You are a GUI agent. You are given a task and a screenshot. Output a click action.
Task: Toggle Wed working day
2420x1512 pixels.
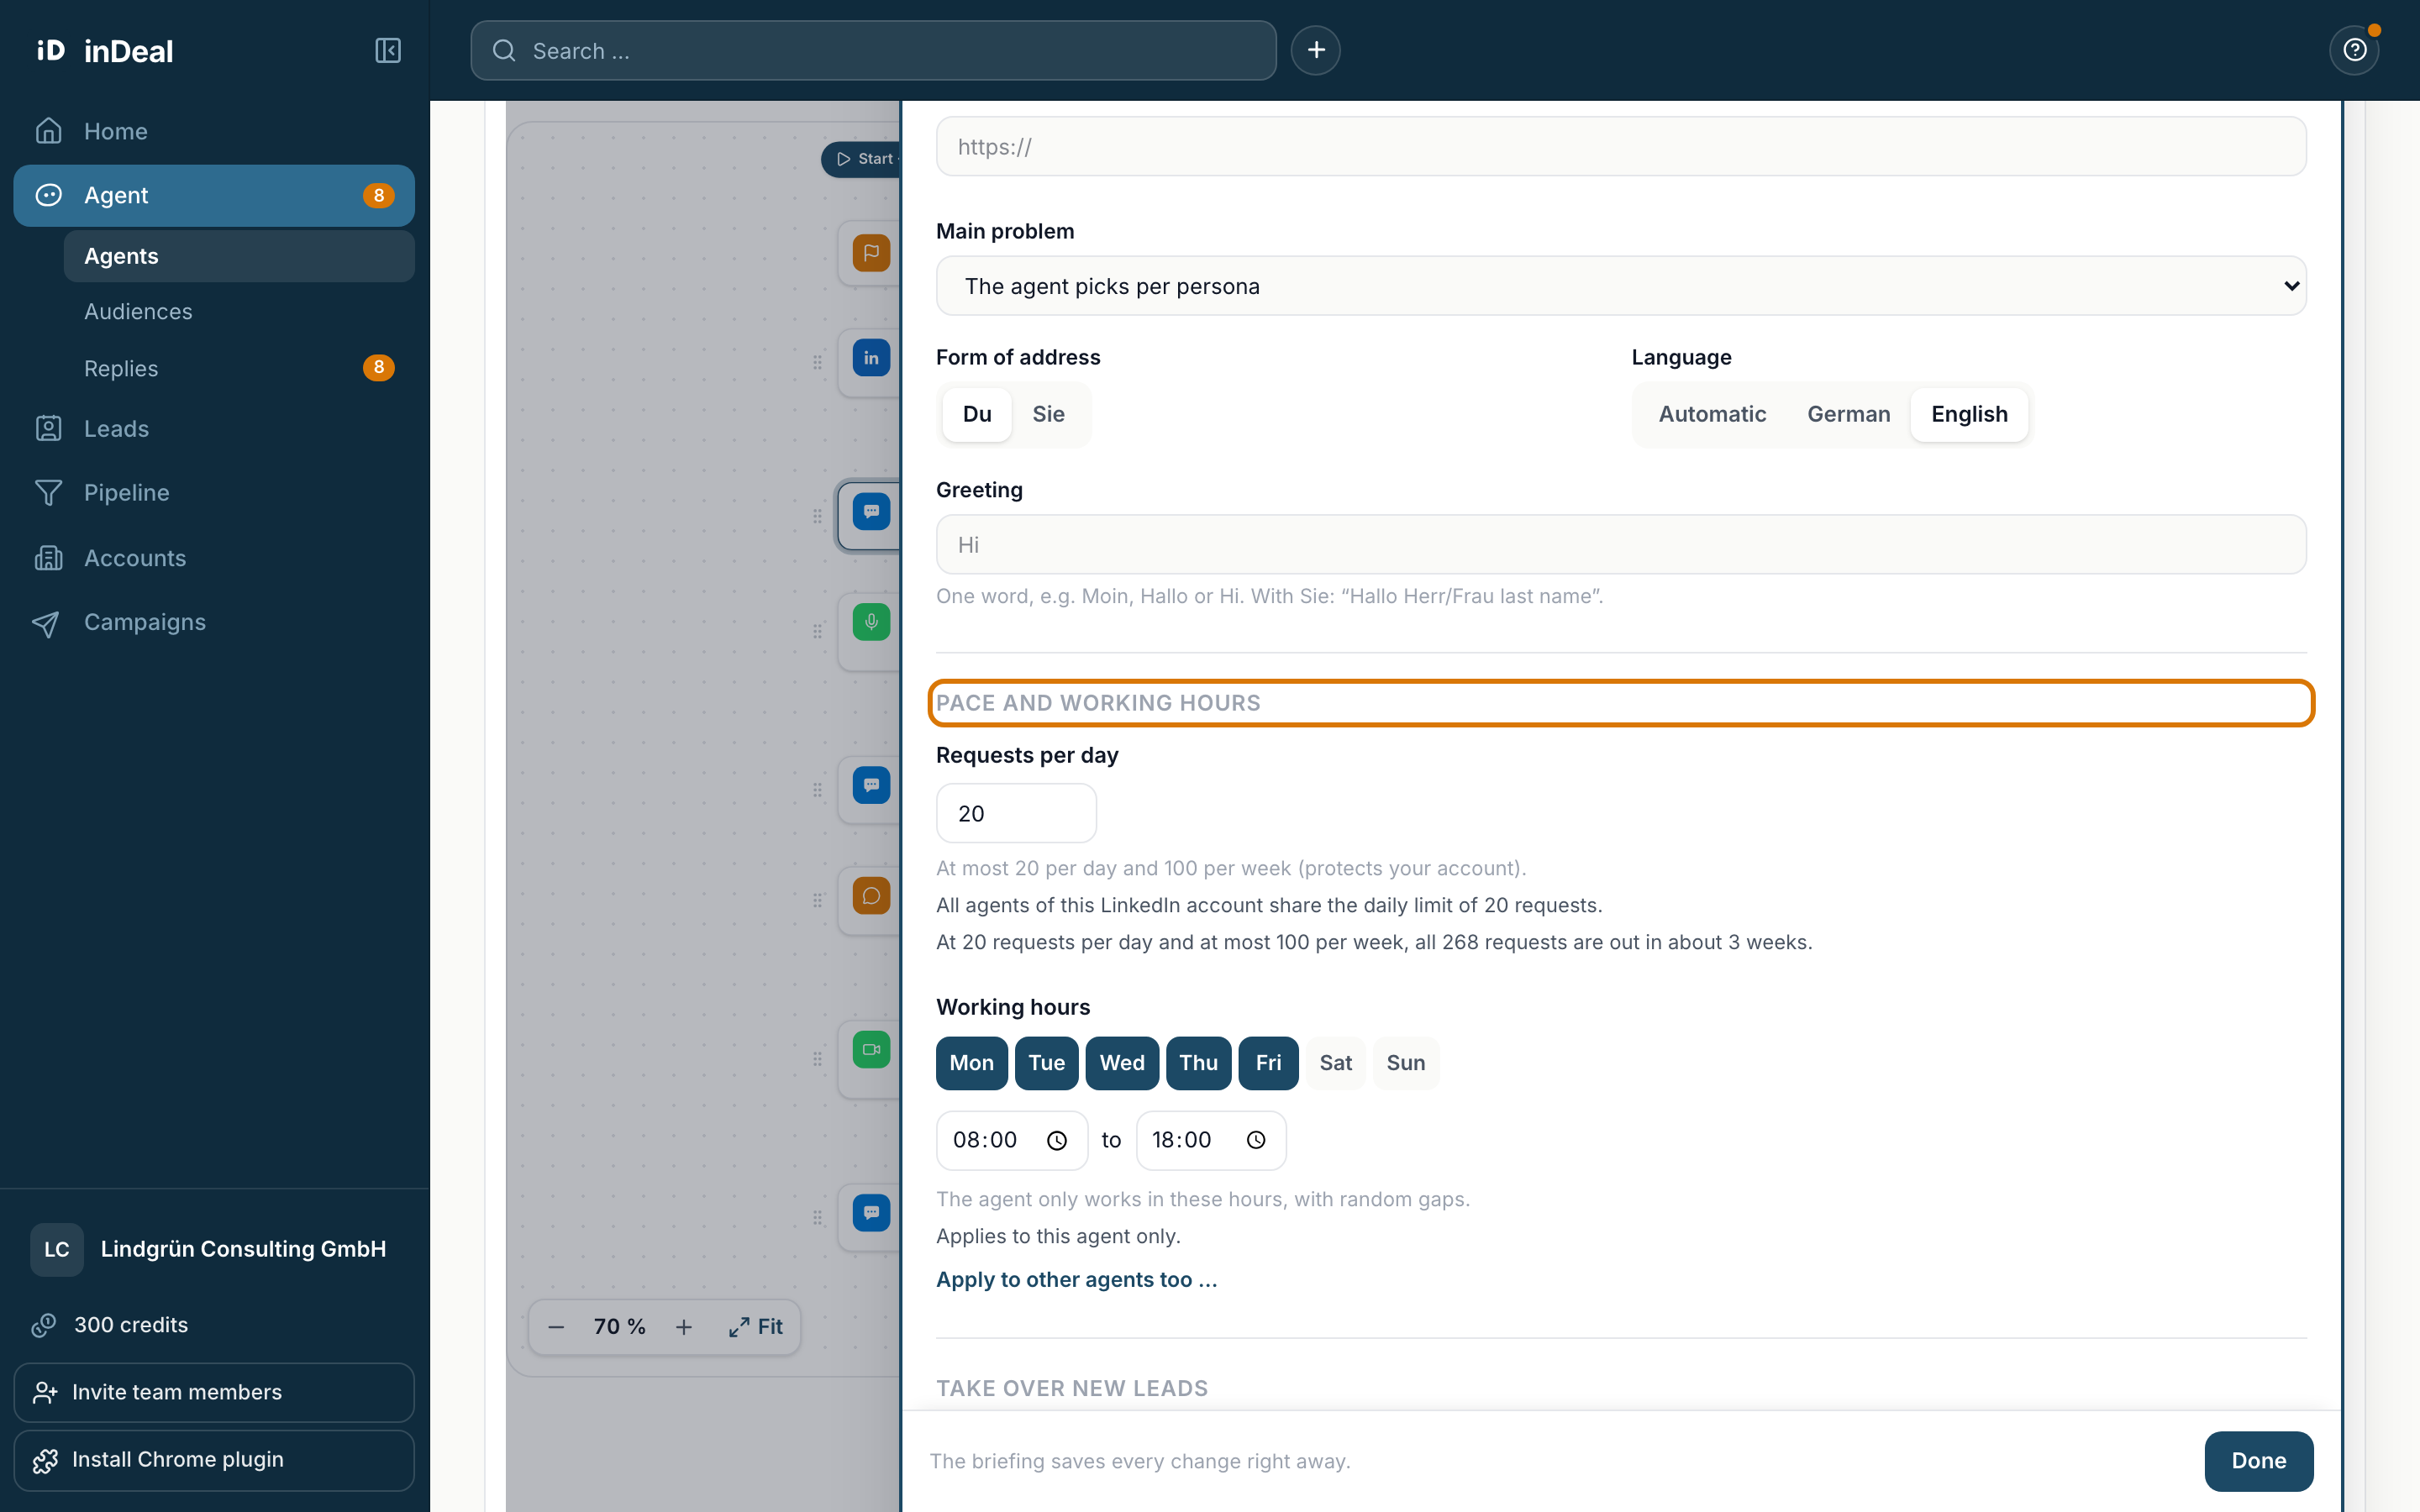click(x=1122, y=1063)
